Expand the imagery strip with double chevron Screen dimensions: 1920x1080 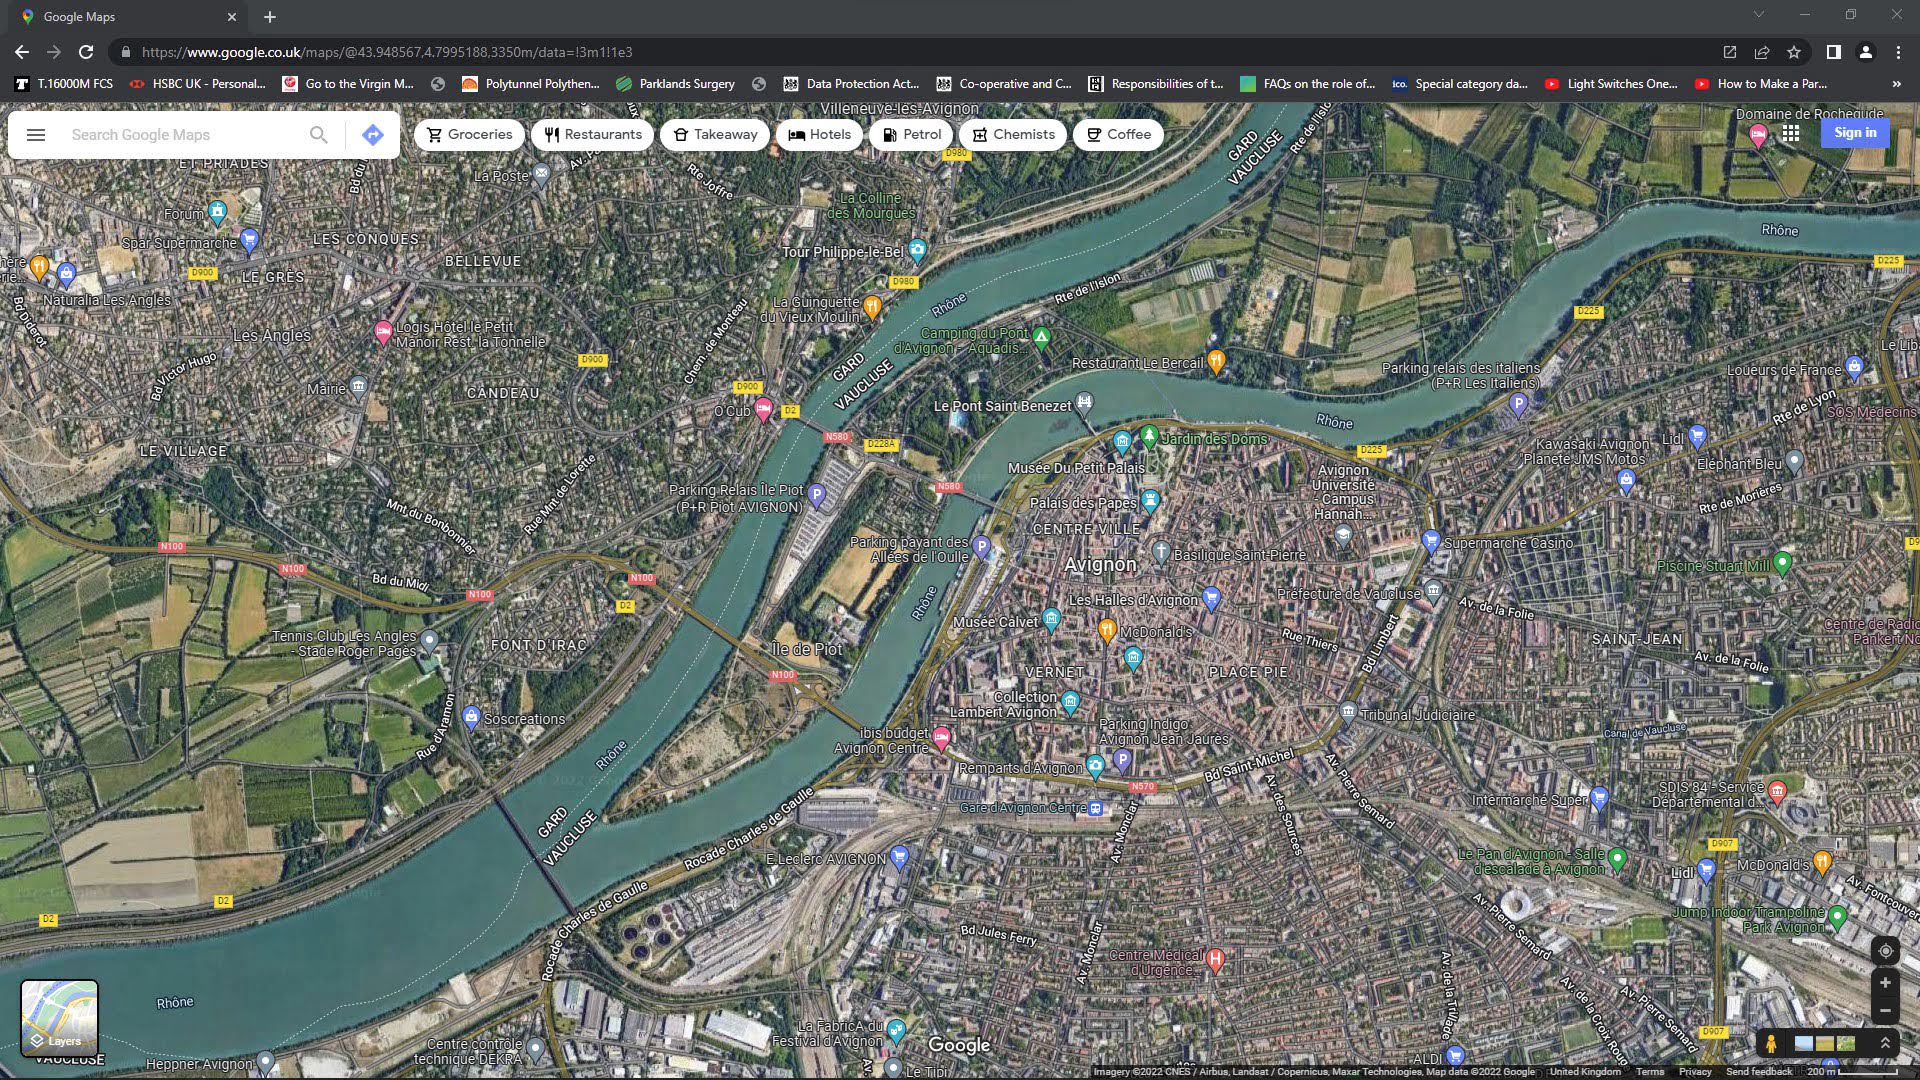1885,1043
